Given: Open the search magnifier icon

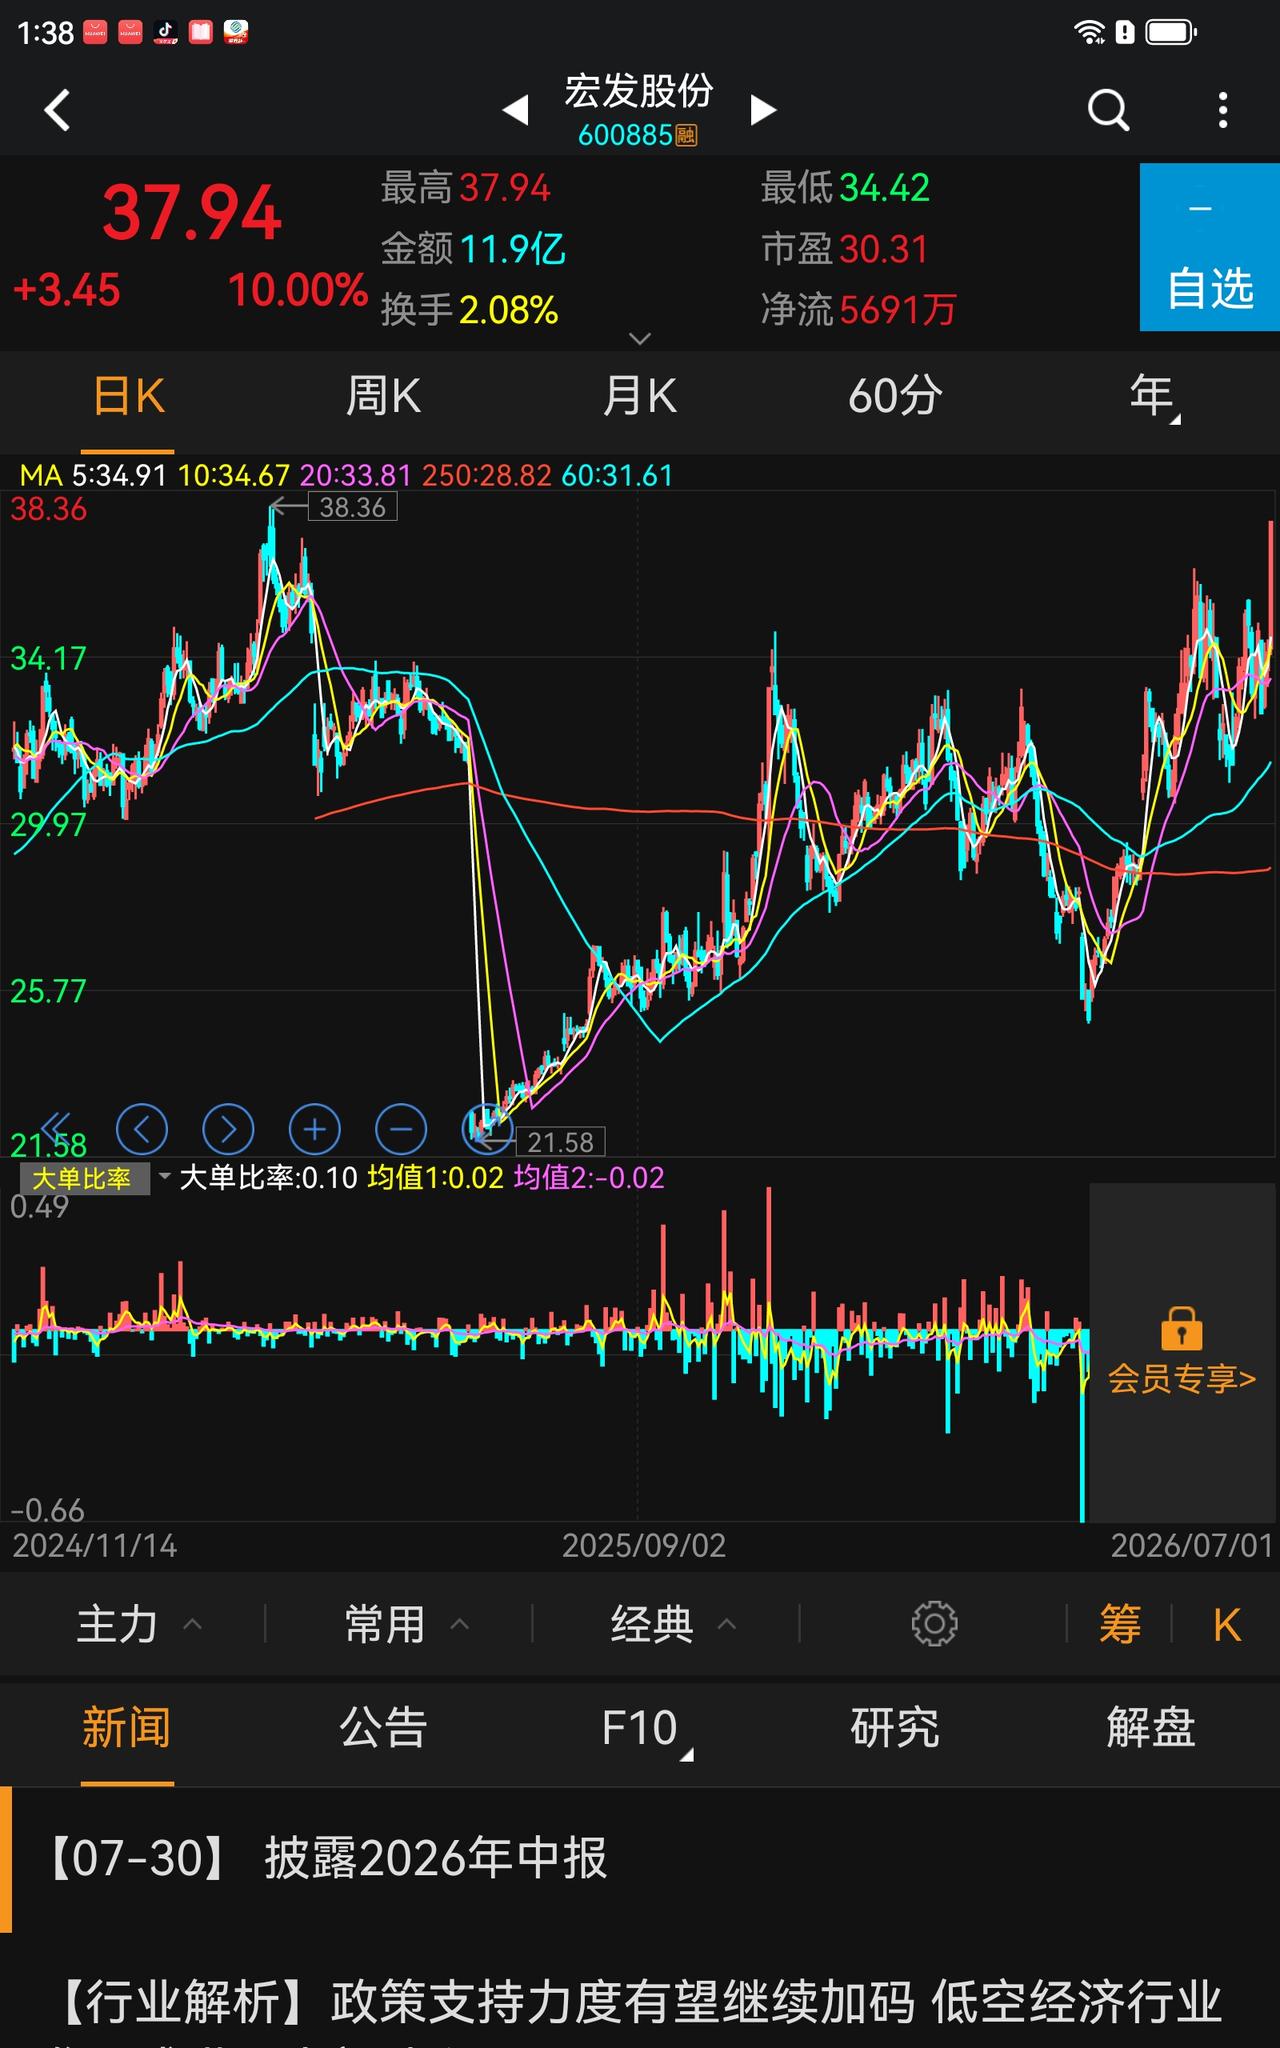Looking at the screenshot, I should pos(1108,110).
